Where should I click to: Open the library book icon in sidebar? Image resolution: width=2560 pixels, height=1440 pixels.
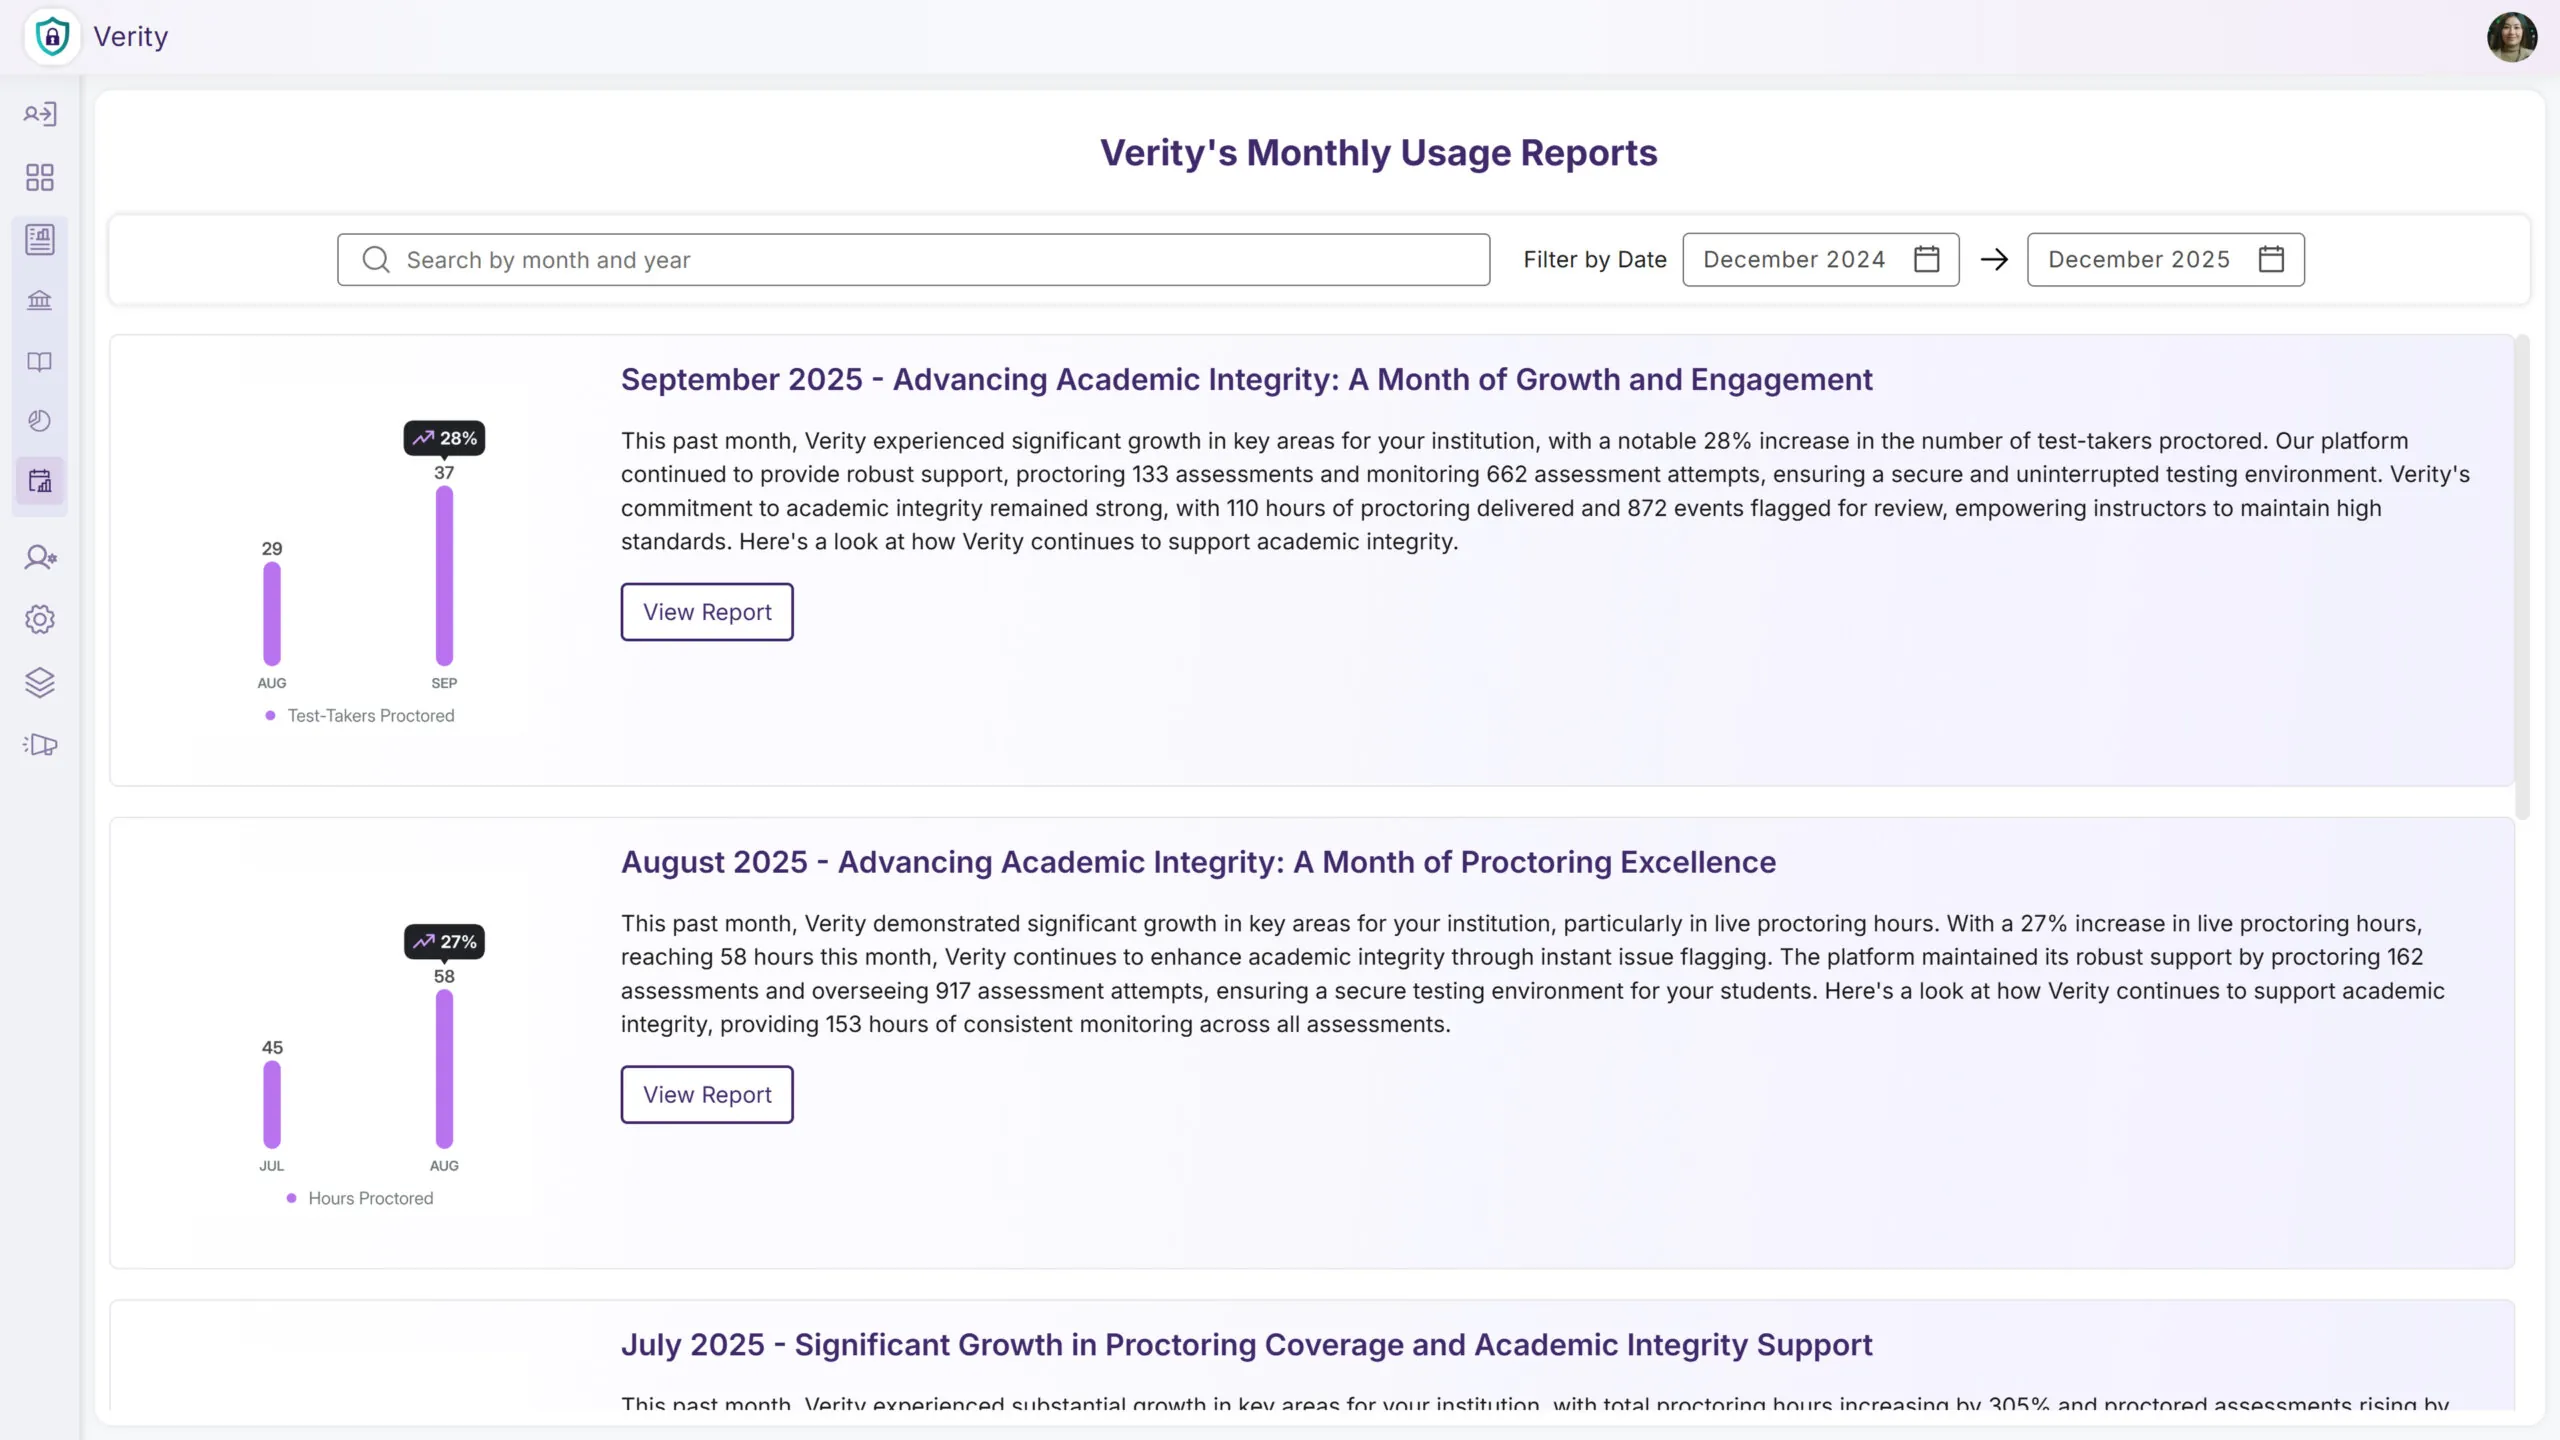pyautogui.click(x=39, y=361)
